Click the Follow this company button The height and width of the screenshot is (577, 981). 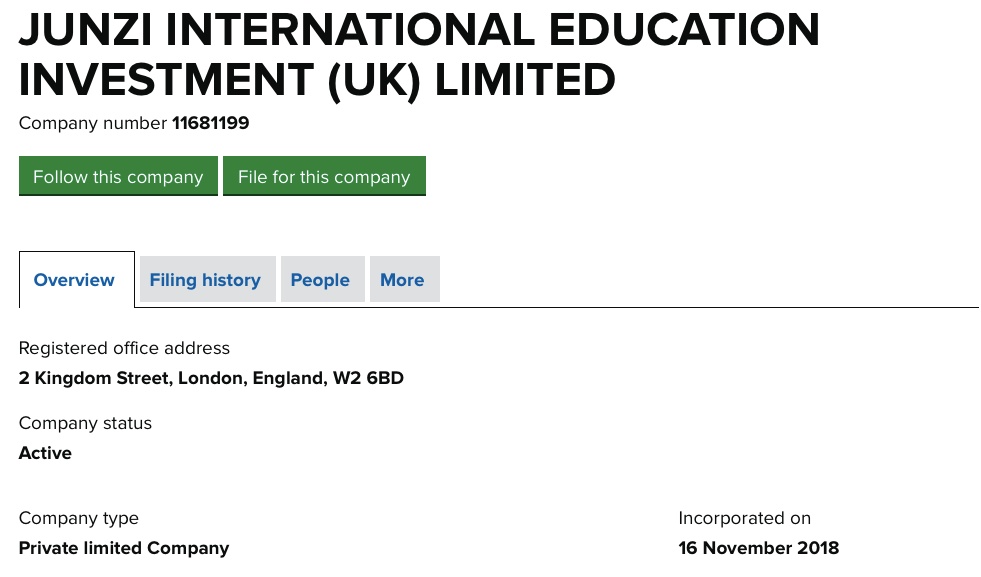118,177
